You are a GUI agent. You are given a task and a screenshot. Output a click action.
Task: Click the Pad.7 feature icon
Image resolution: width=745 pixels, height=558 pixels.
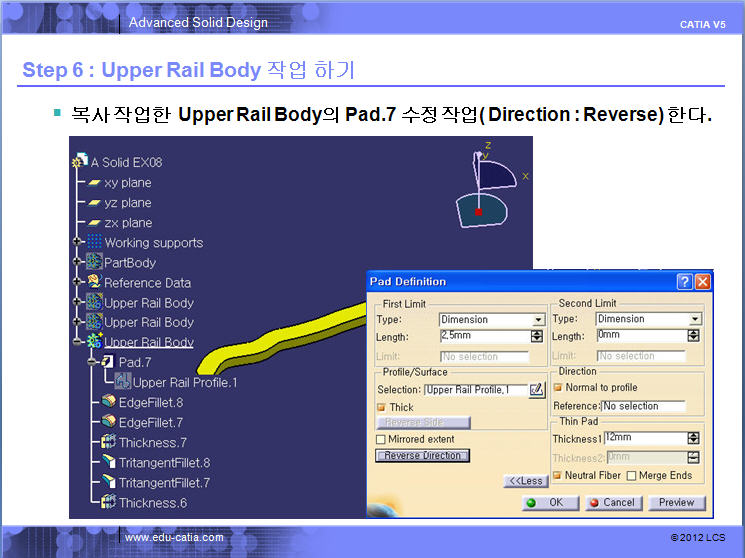107,362
